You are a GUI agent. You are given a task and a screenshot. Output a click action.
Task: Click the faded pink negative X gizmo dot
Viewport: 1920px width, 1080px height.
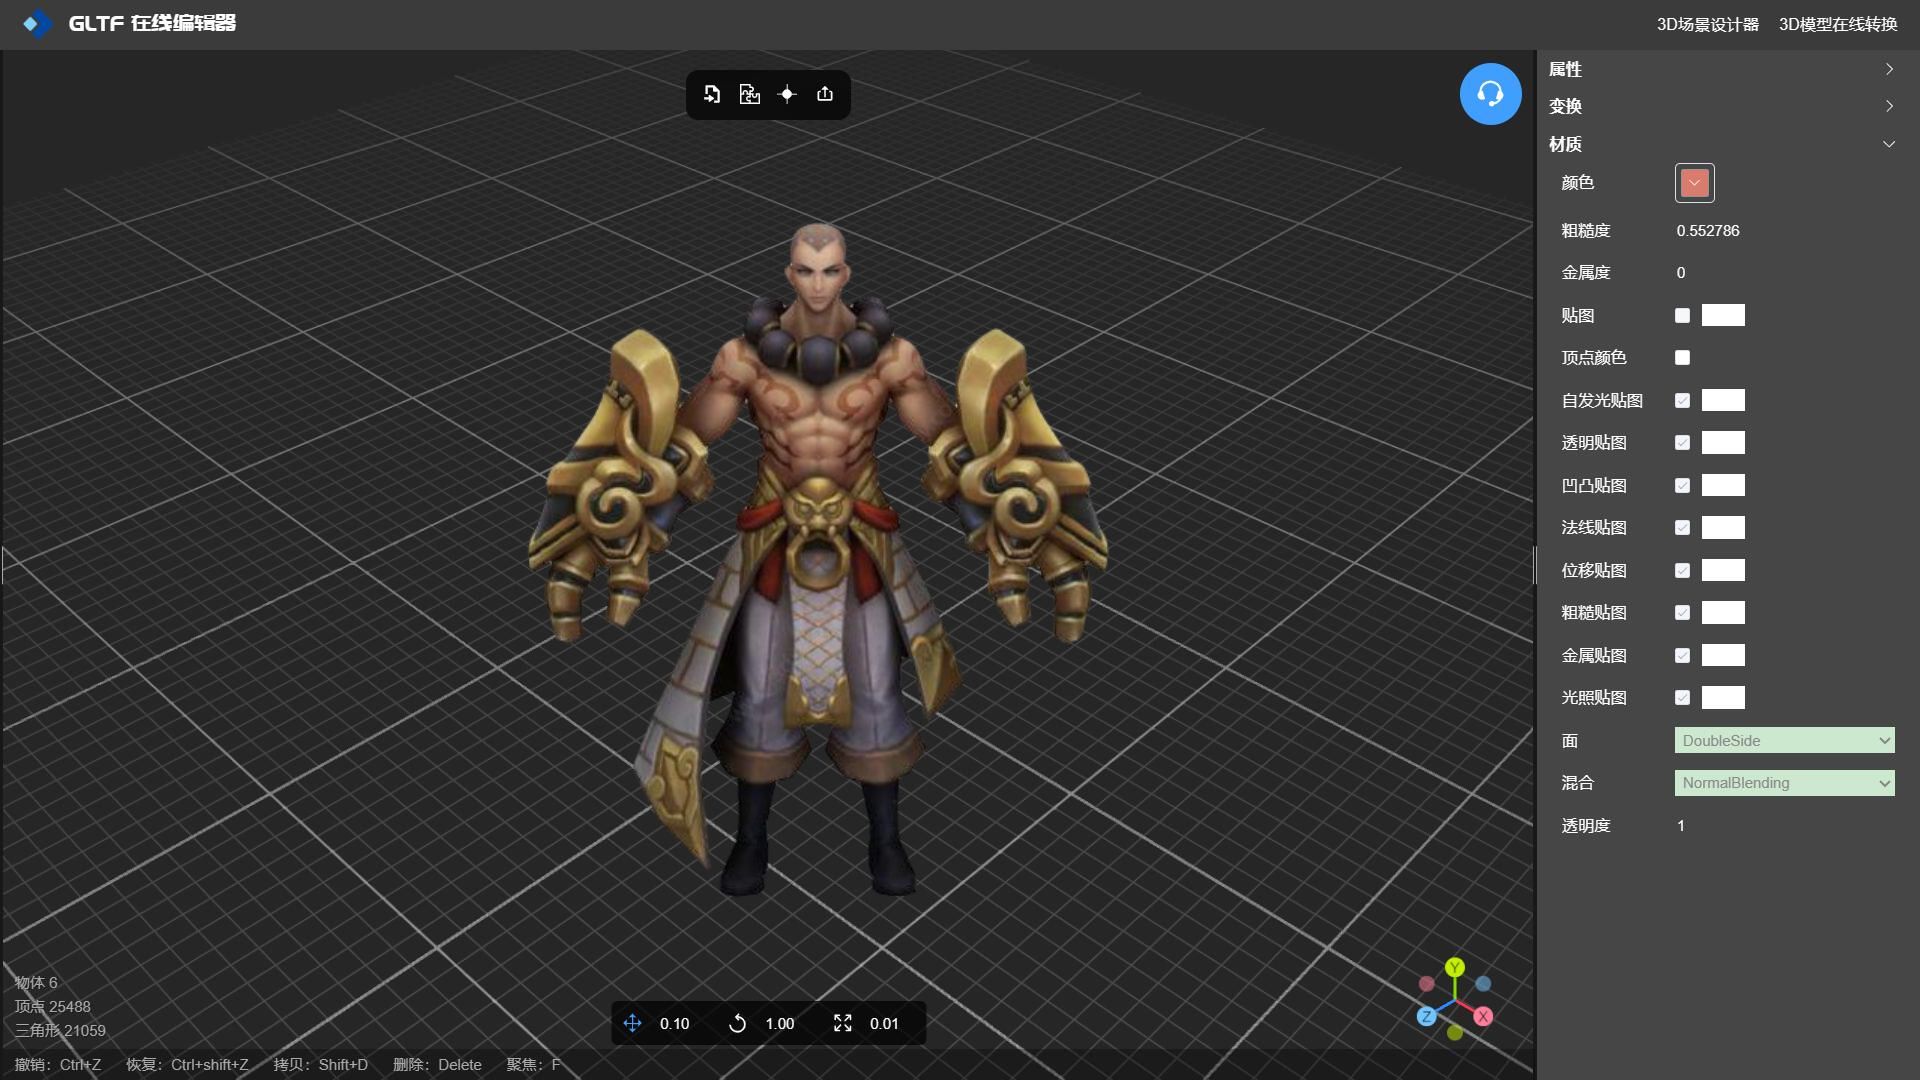click(1427, 984)
